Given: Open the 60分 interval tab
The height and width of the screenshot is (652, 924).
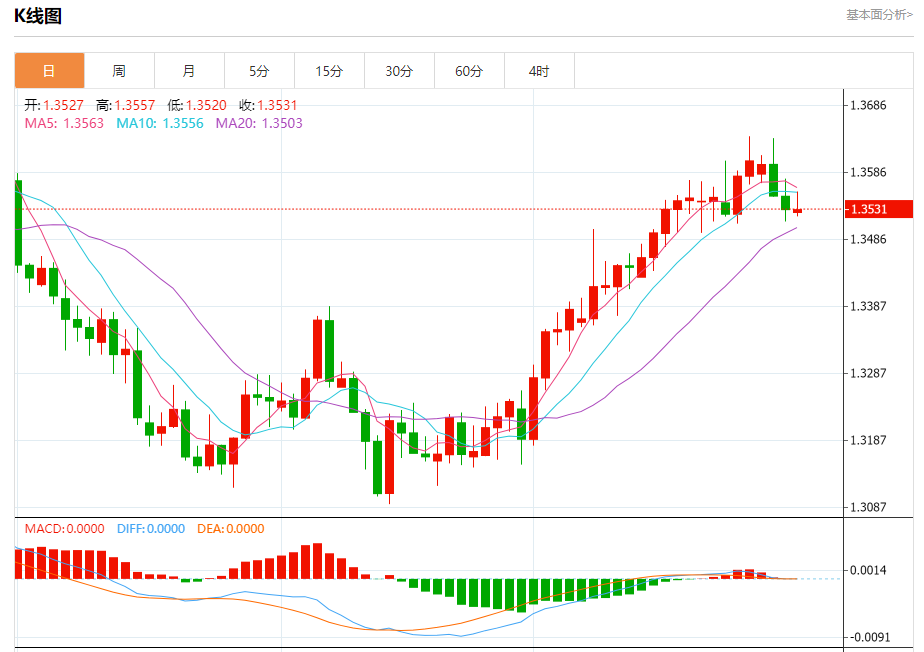Looking at the screenshot, I should [x=469, y=71].
